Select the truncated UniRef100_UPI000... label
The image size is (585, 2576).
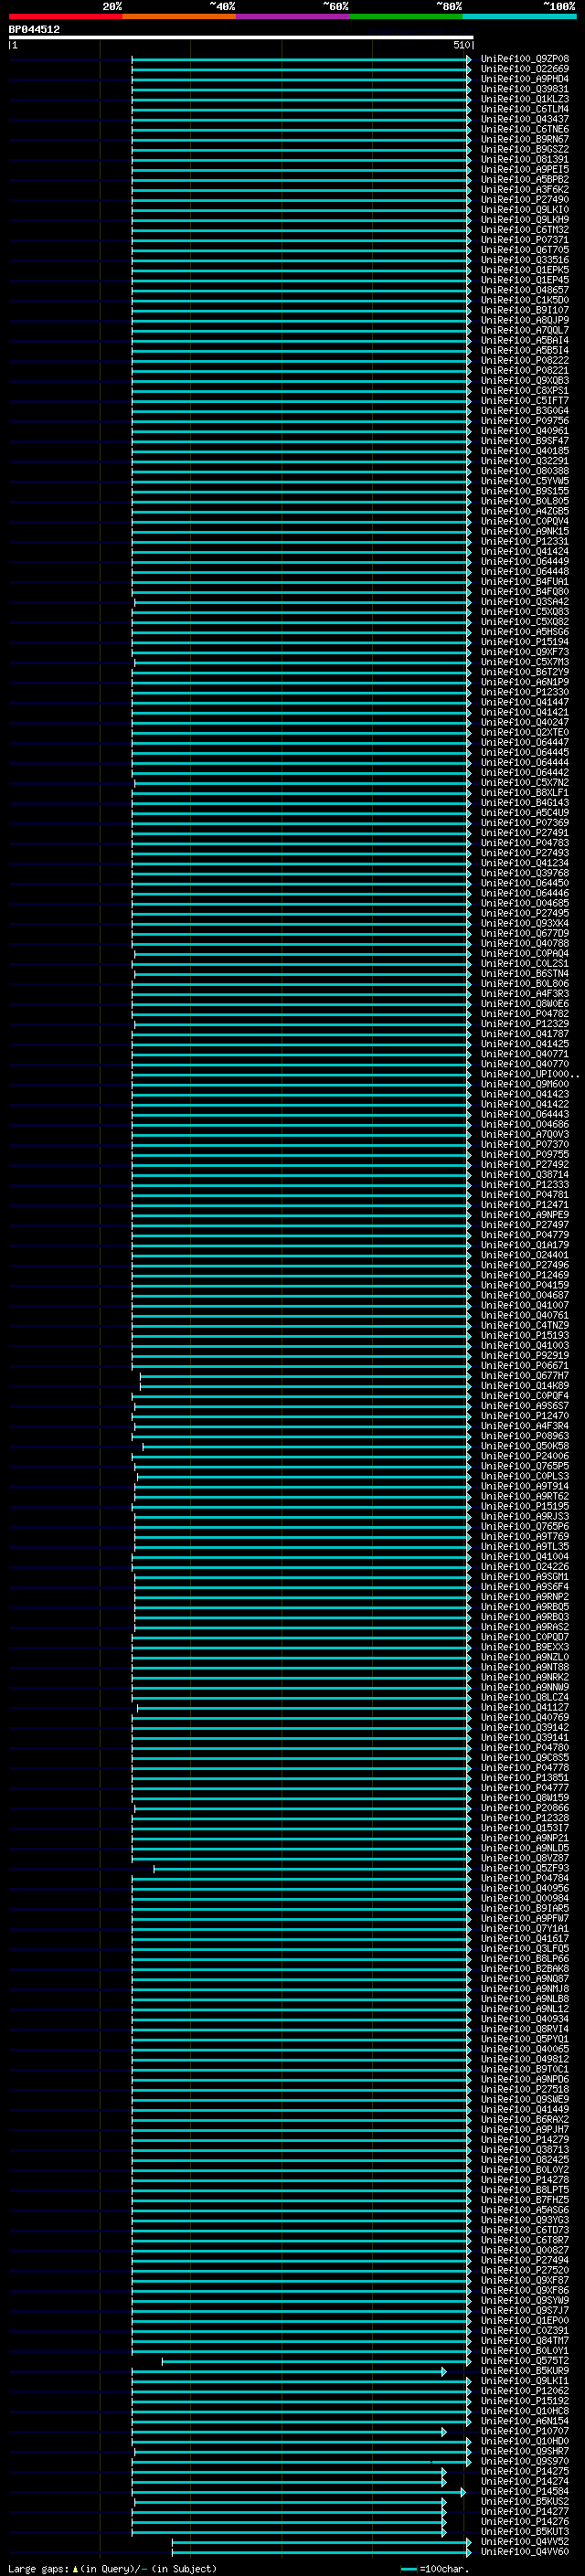530,1074
